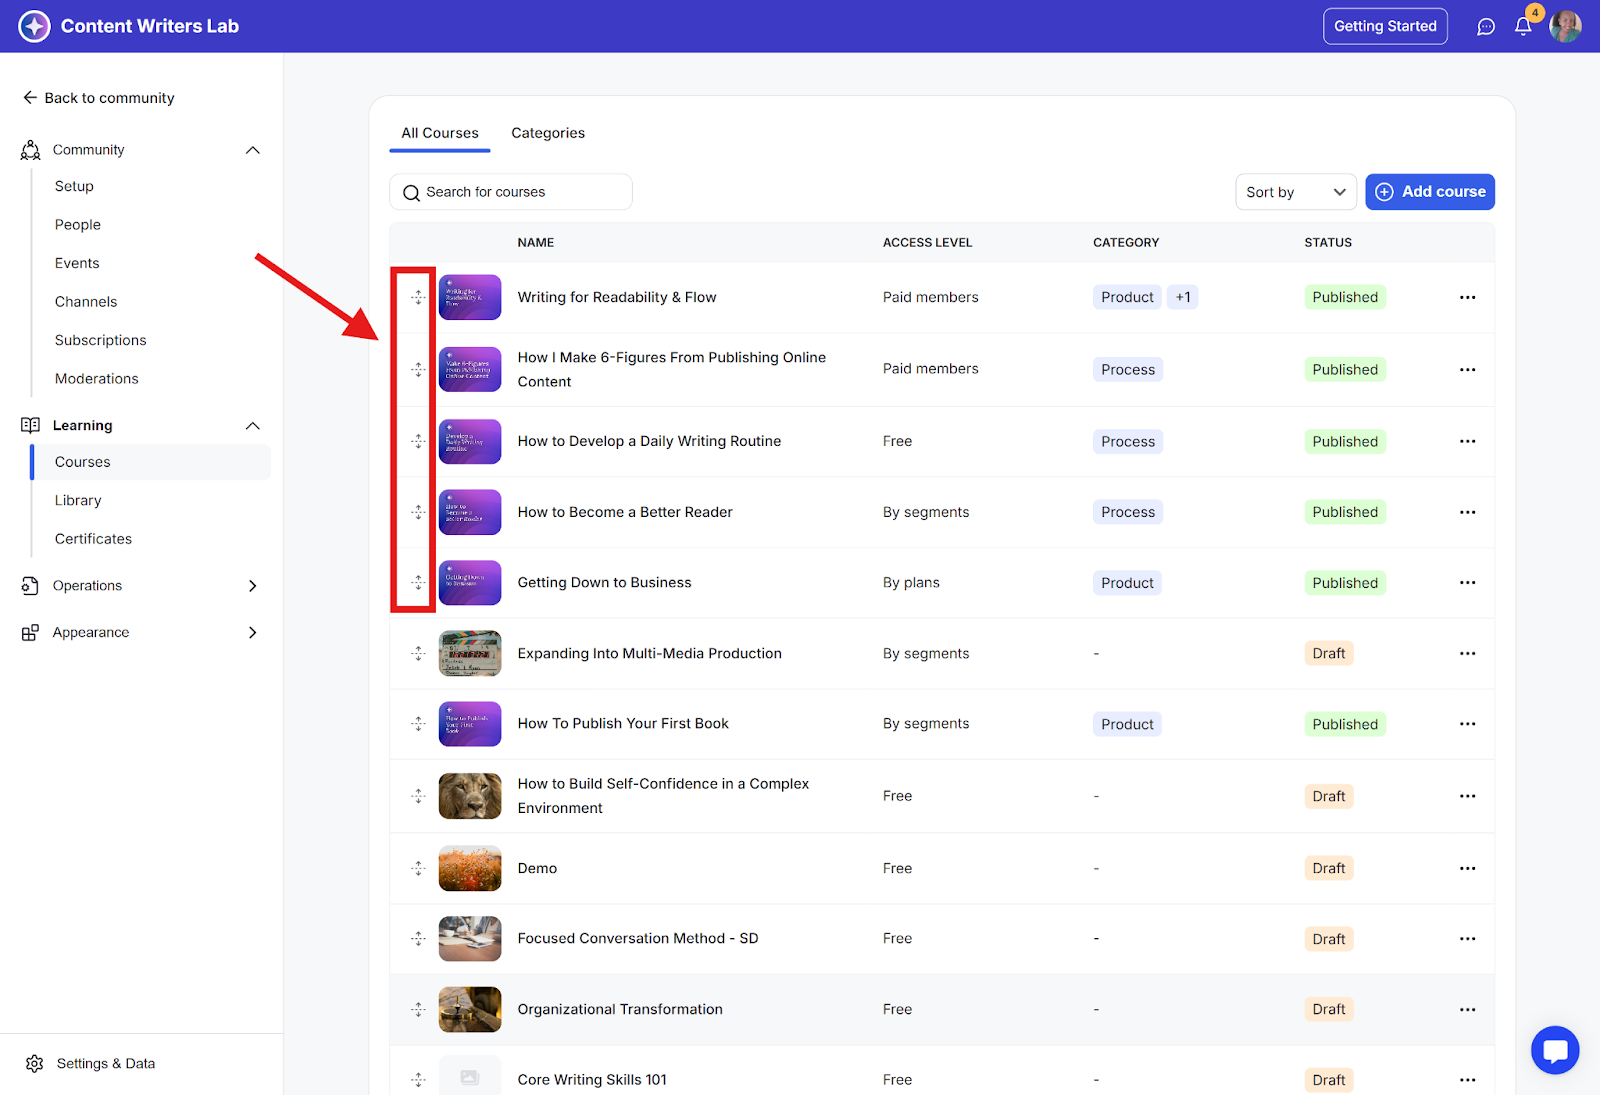Open the support chat bubble widget
The image size is (1600, 1095).
pos(1554,1050)
